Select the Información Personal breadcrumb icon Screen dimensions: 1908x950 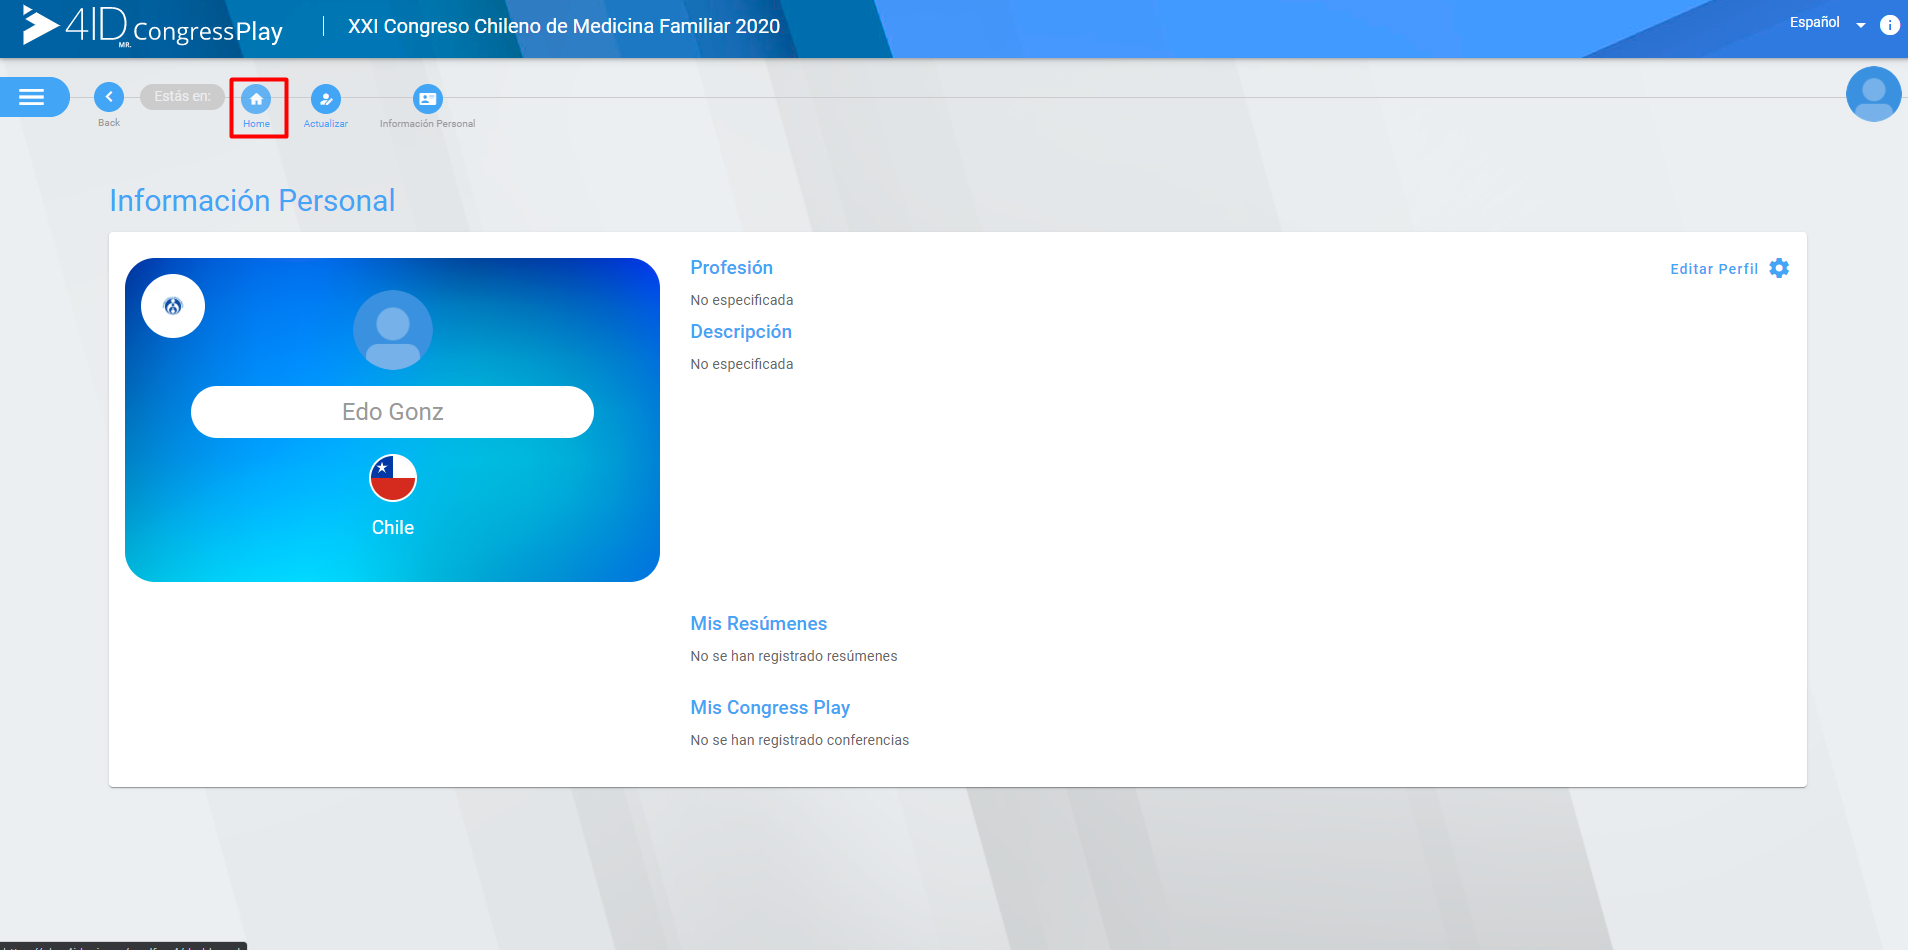(427, 99)
